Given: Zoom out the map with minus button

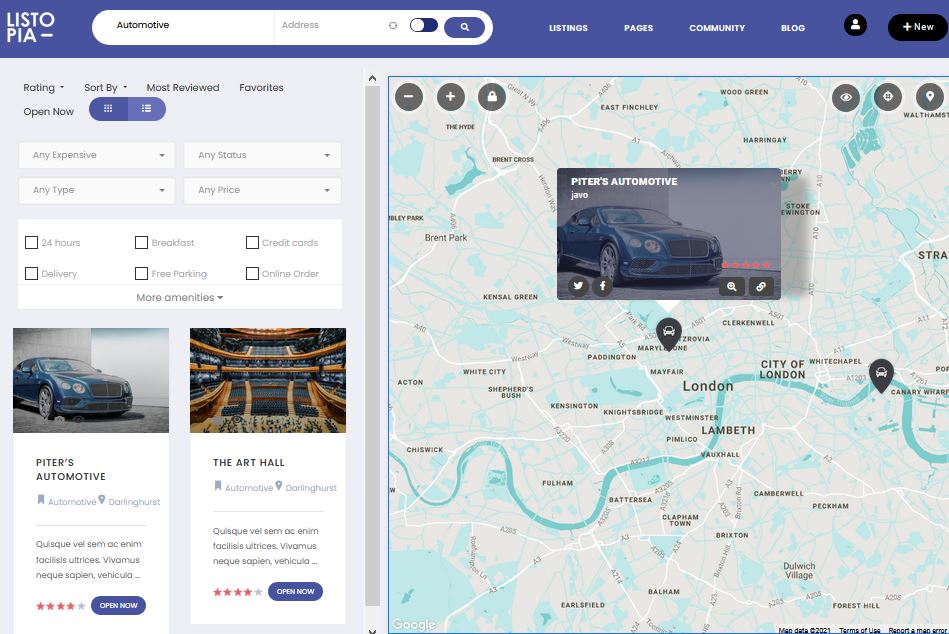Looking at the screenshot, I should 409,97.
